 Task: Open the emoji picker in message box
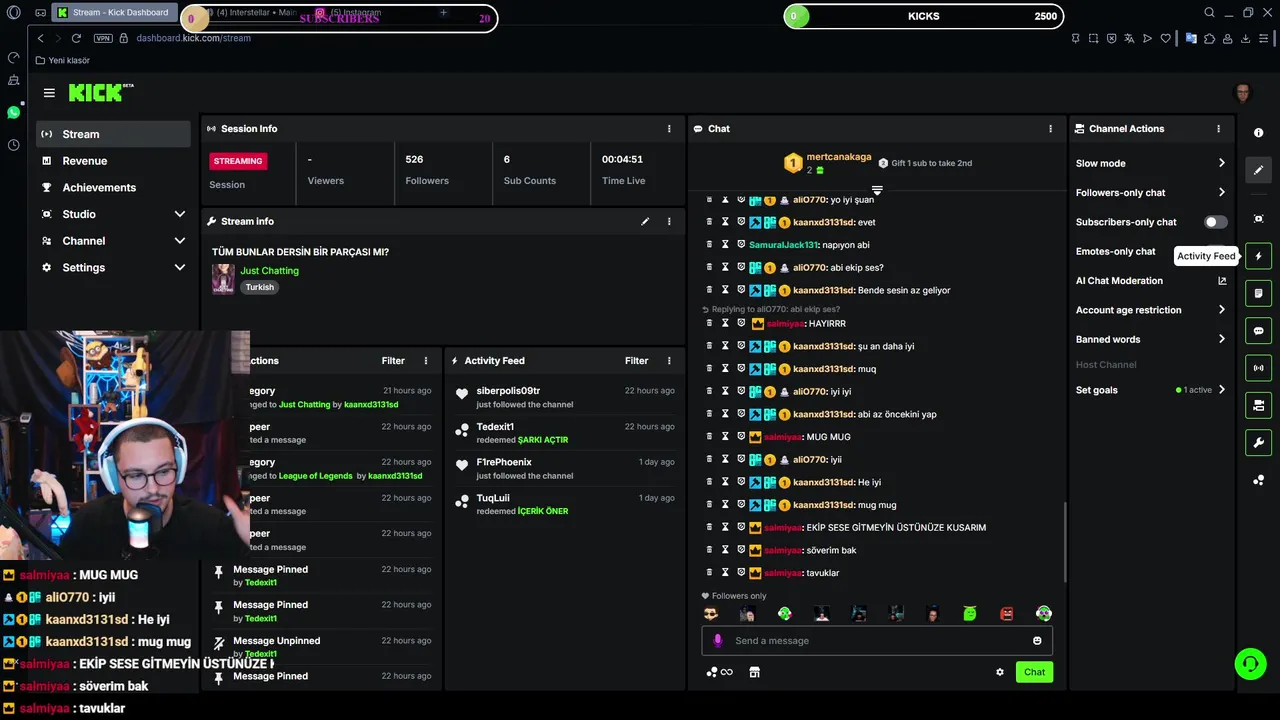[x=1037, y=641]
